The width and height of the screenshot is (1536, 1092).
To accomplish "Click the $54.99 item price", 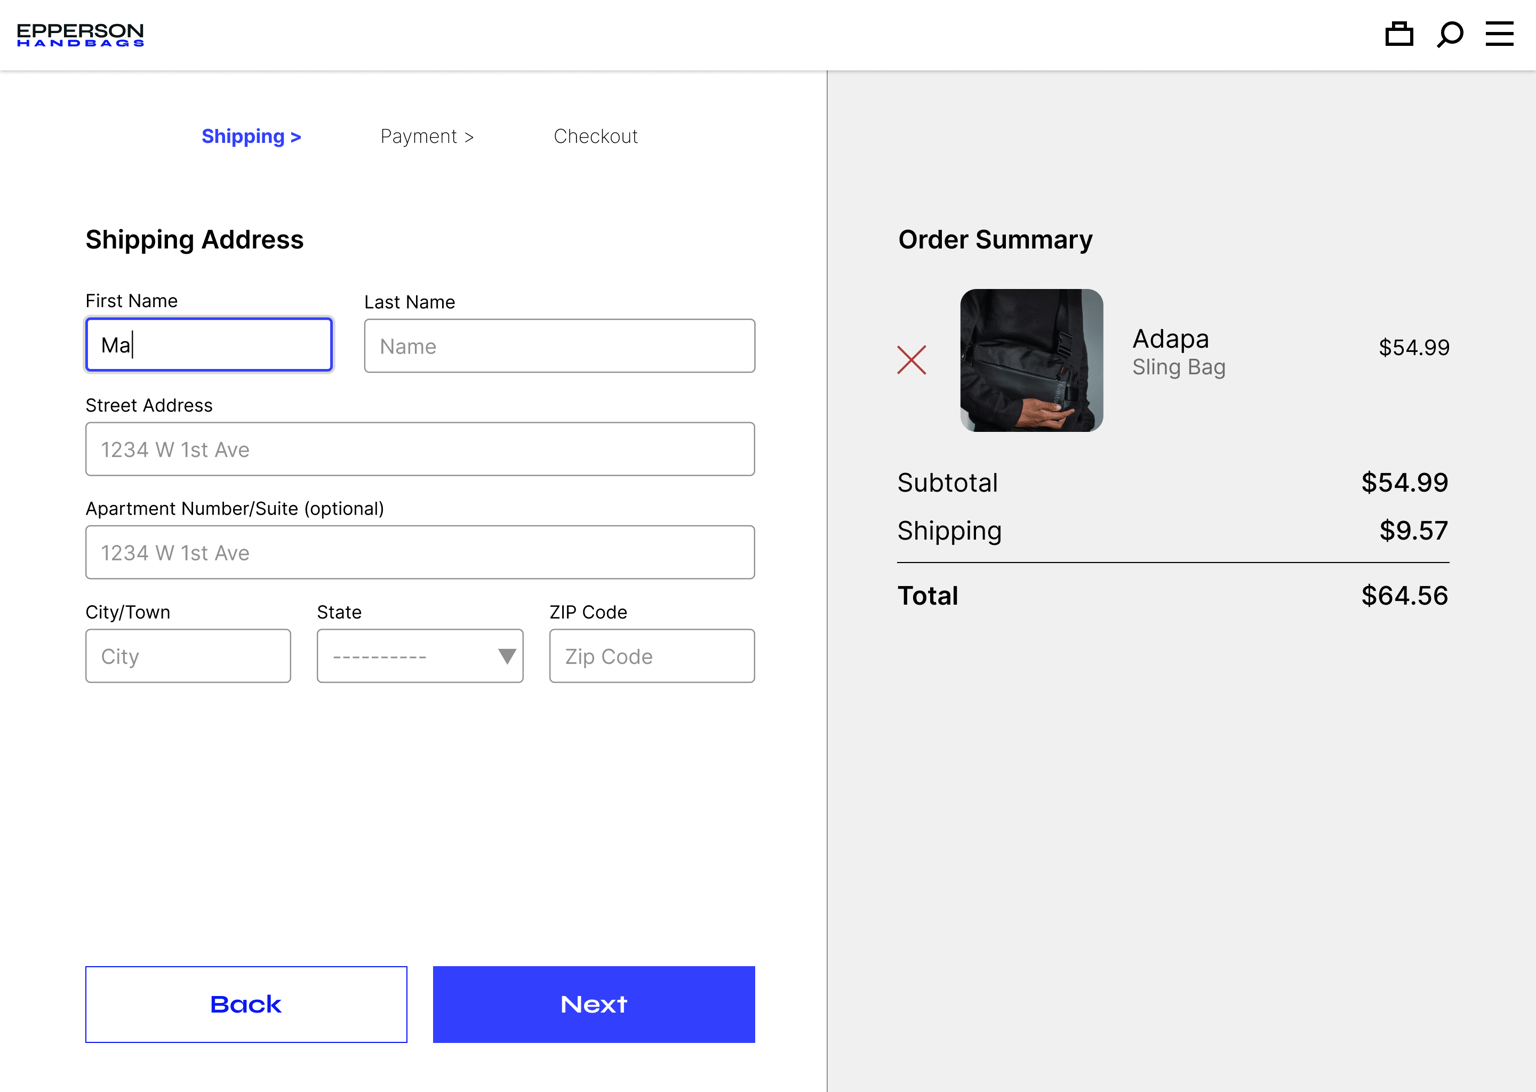I will pyautogui.click(x=1414, y=347).
